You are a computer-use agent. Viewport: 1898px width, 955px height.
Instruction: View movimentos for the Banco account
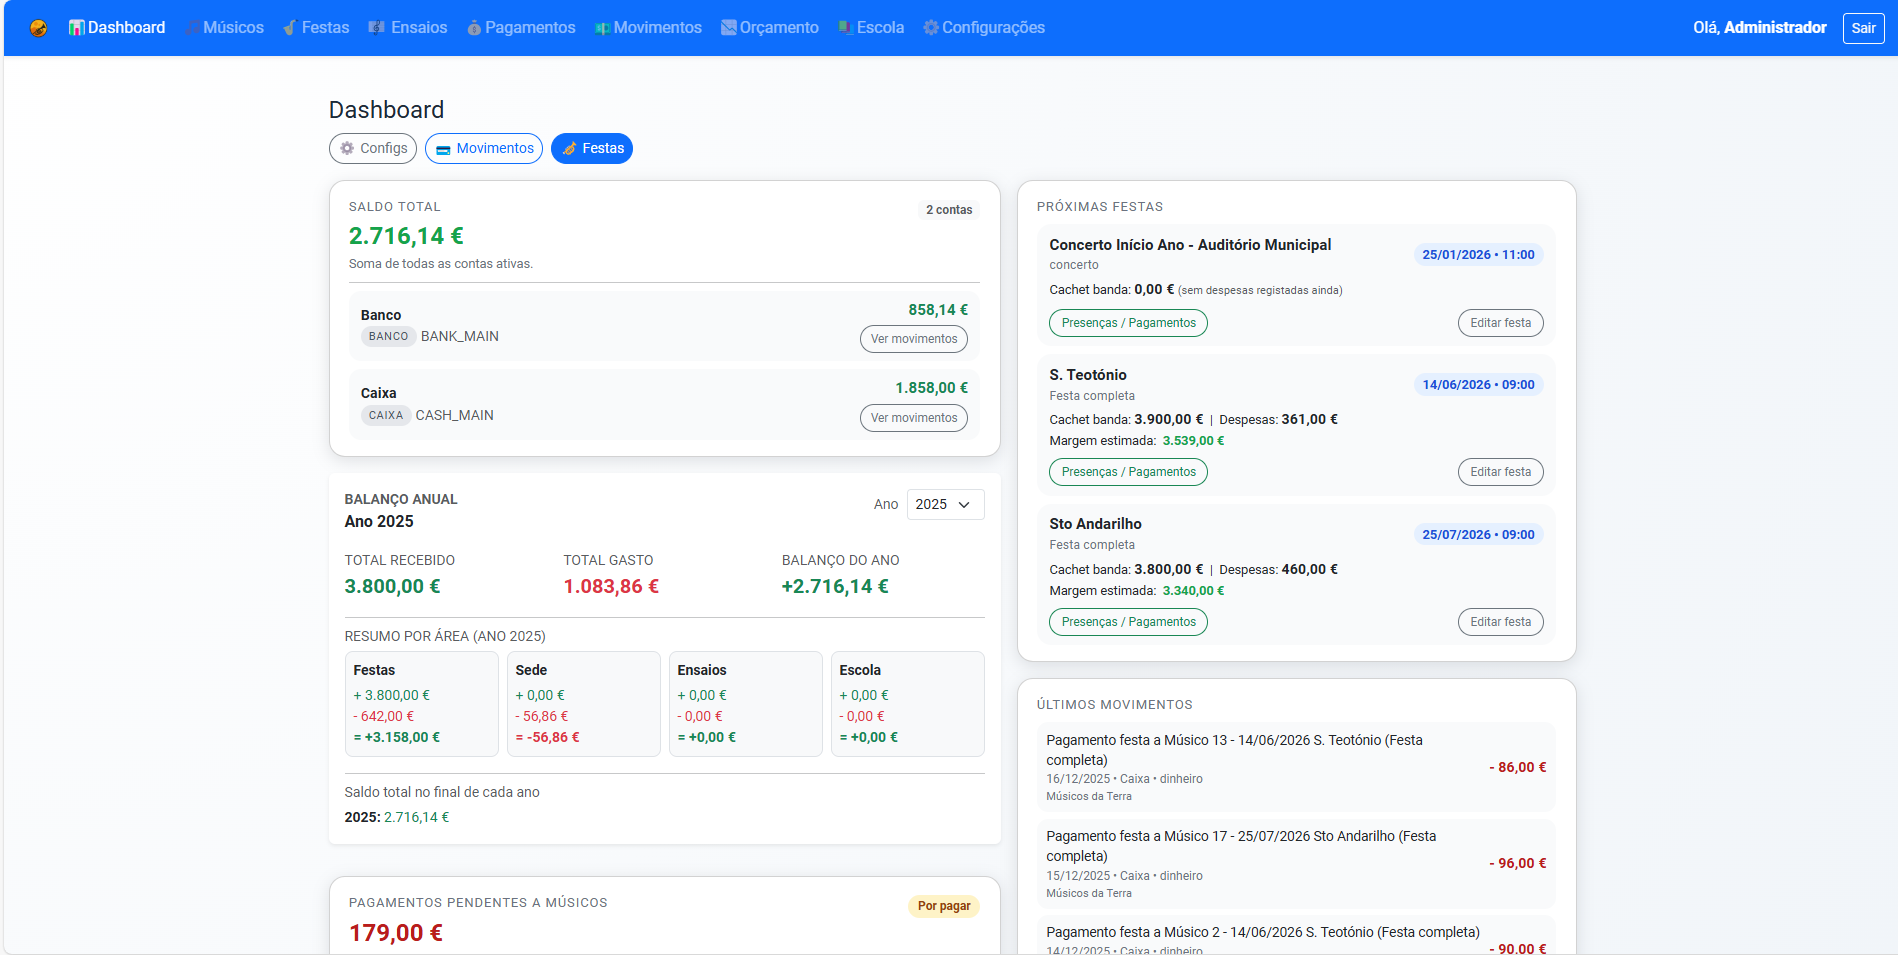coord(913,339)
